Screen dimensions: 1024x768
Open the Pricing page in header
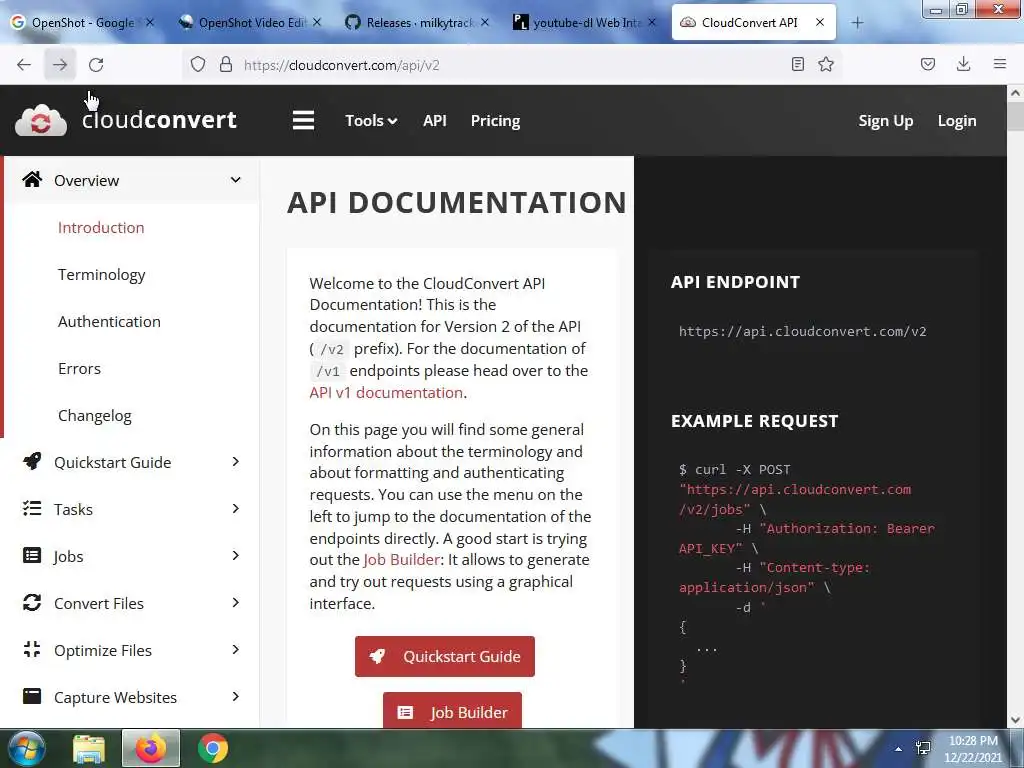point(496,121)
